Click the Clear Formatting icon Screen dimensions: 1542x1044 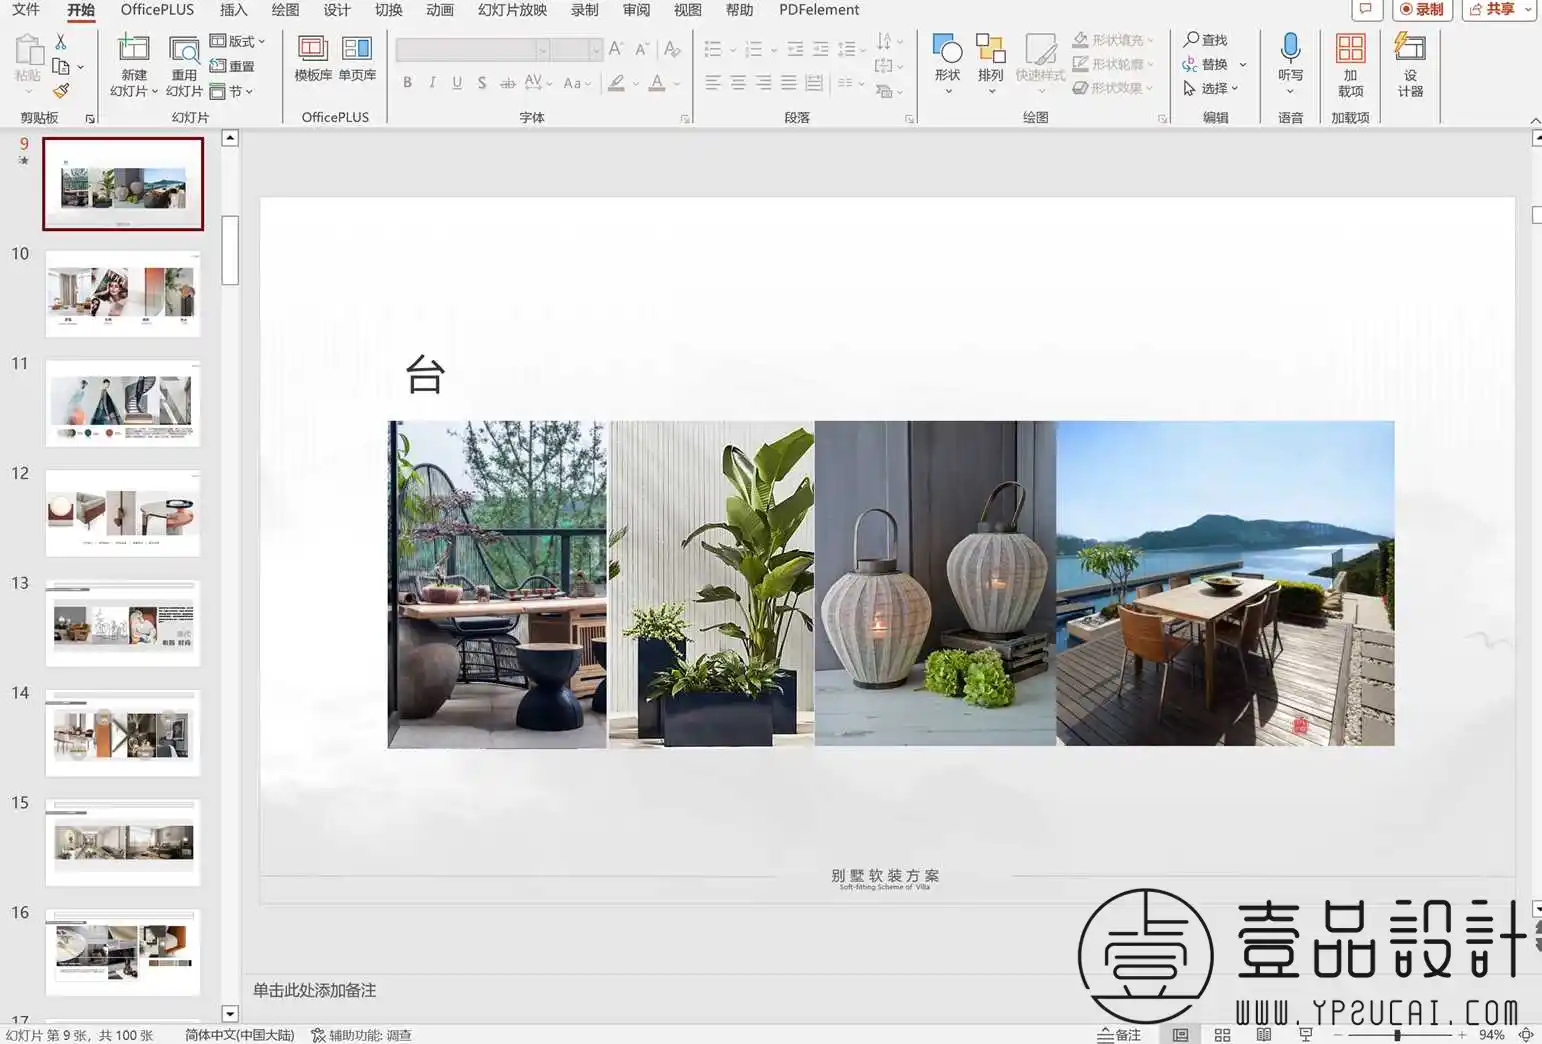672,48
